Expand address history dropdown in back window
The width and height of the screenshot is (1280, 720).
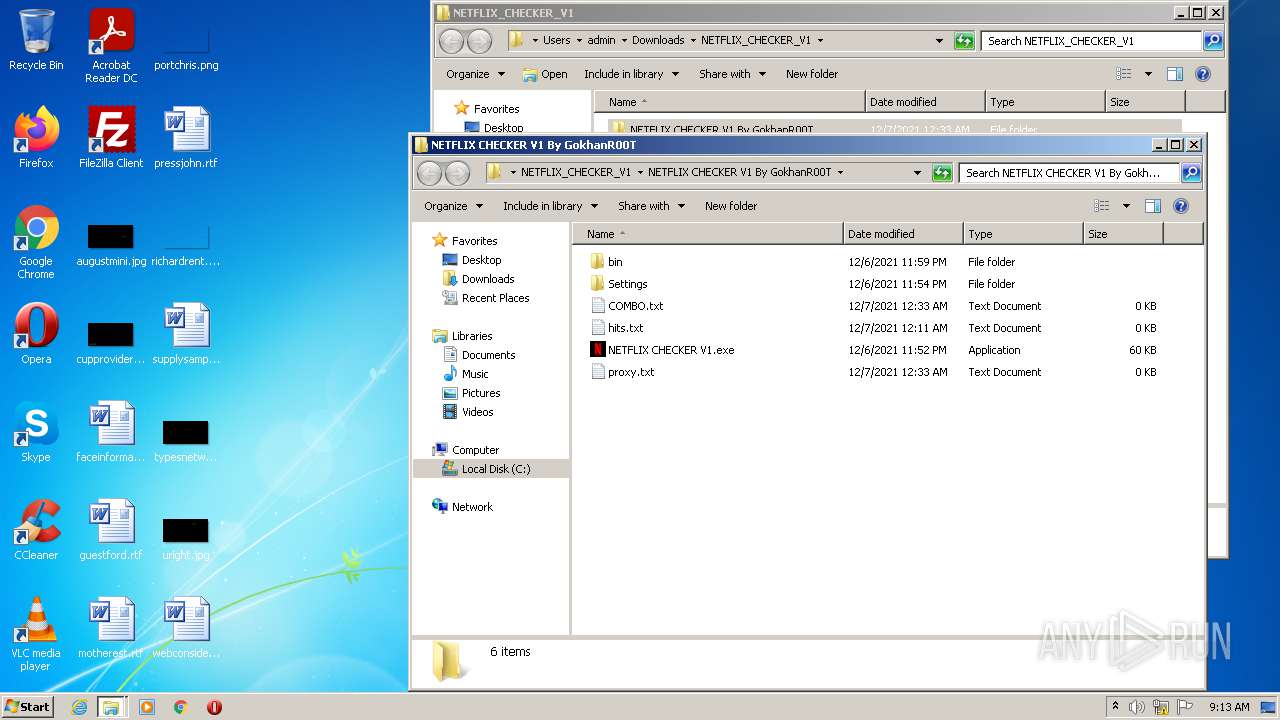939,41
